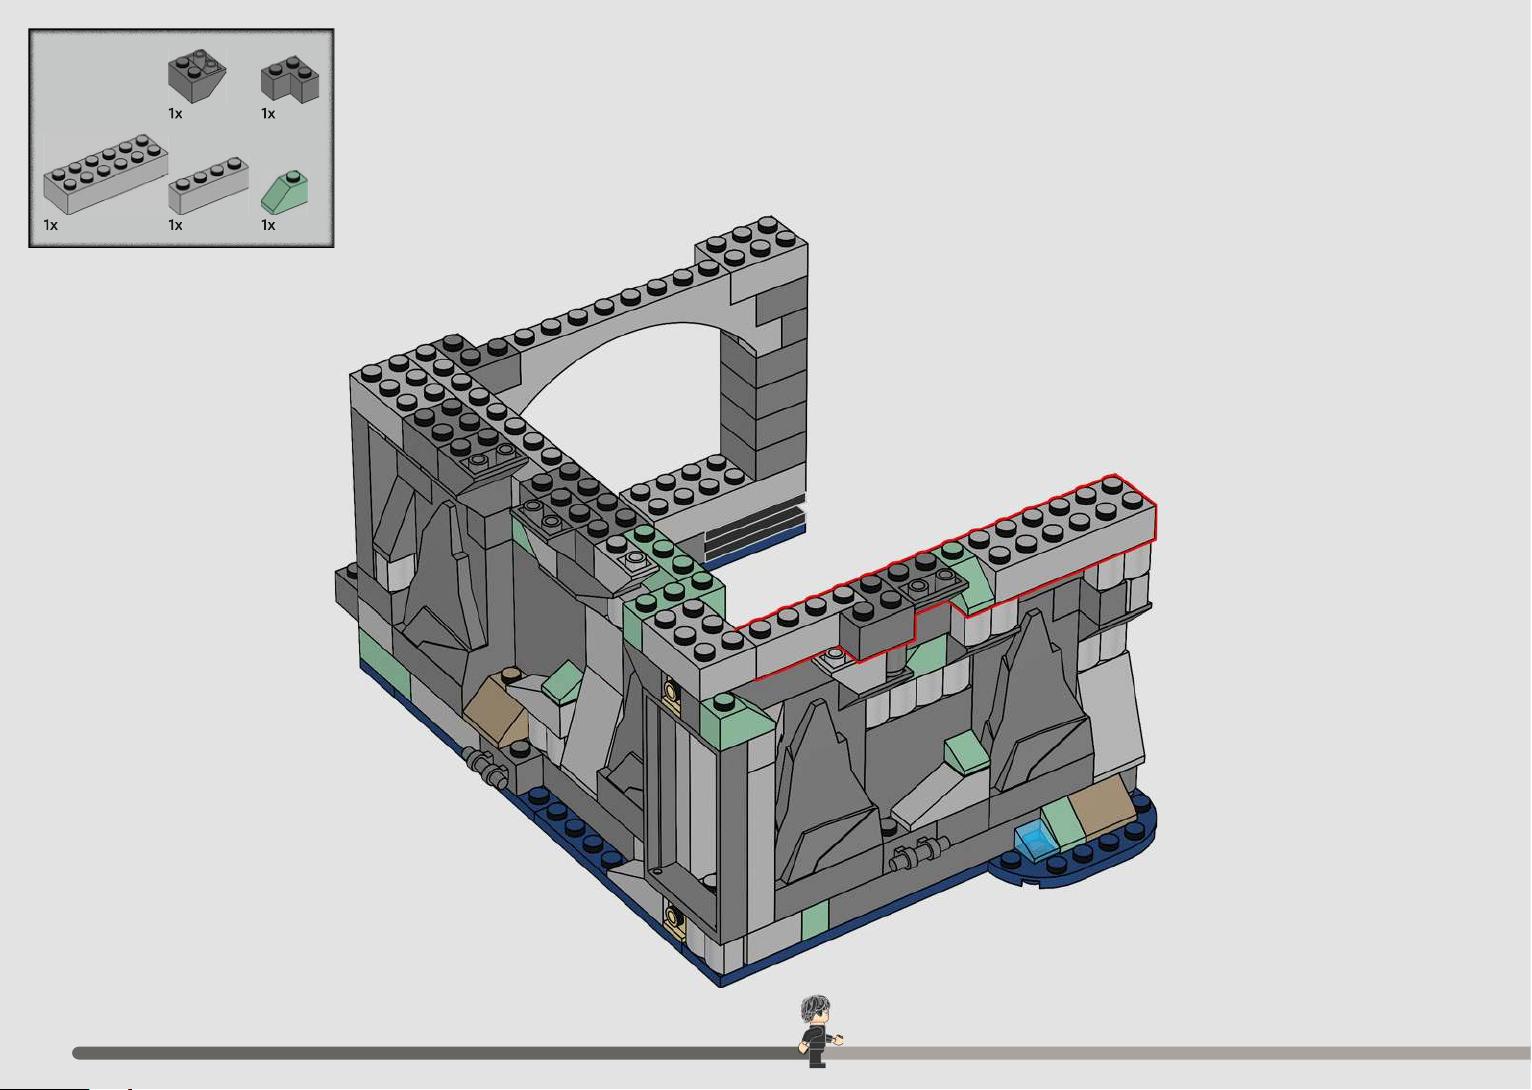
Task: Click the minifigure marker on the progress bar
Action: (x=818, y=1031)
